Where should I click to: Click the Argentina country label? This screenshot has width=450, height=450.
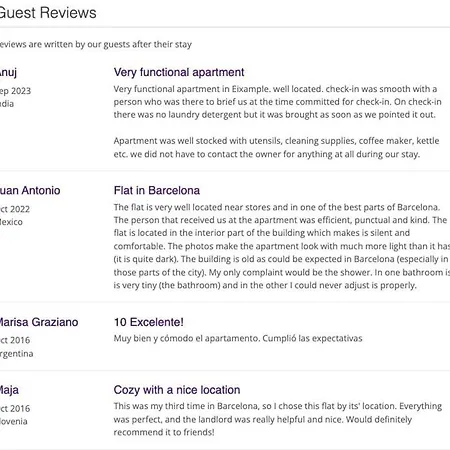click(x=17, y=353)
